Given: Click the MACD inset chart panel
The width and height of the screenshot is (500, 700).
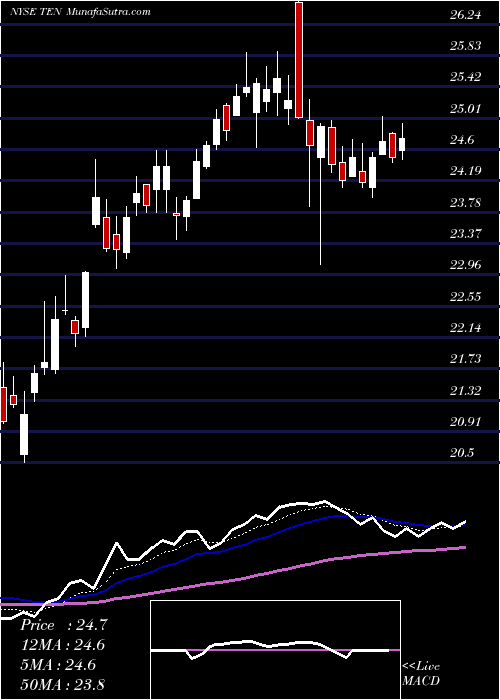Looking at the screenshot, I should [x=275, y=650].
